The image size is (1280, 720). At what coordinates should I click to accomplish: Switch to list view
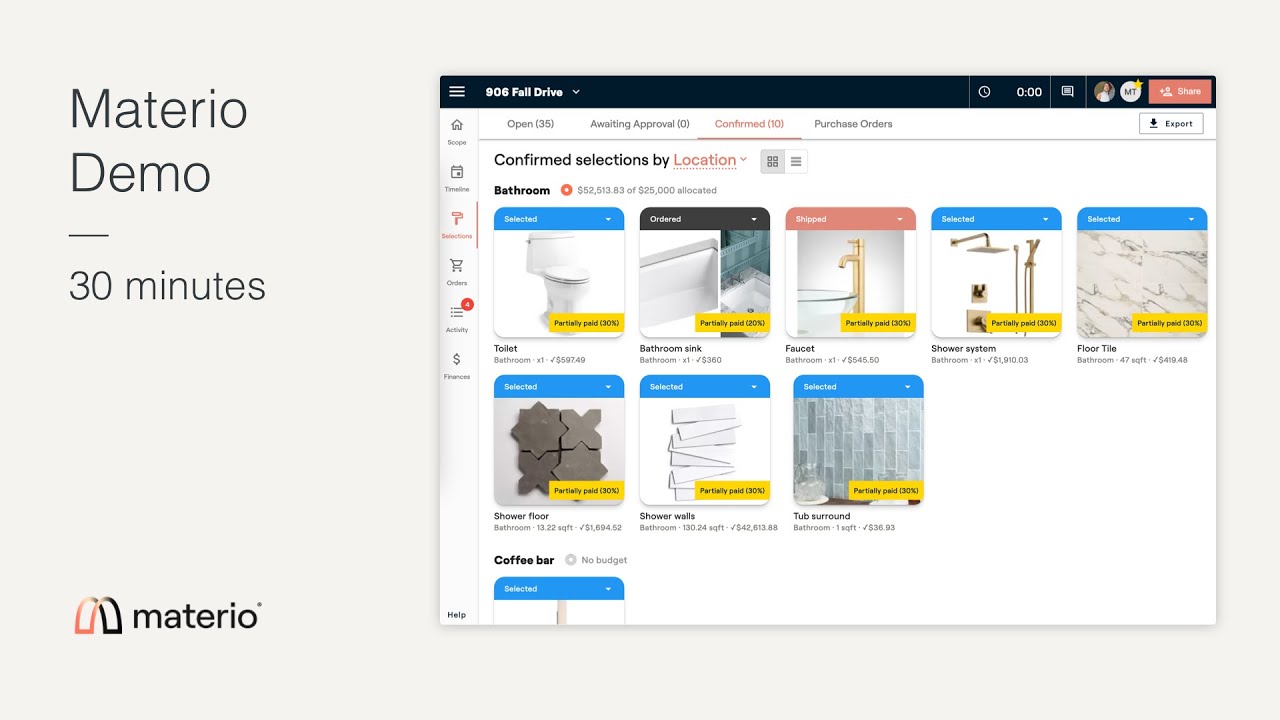point(796,161)
